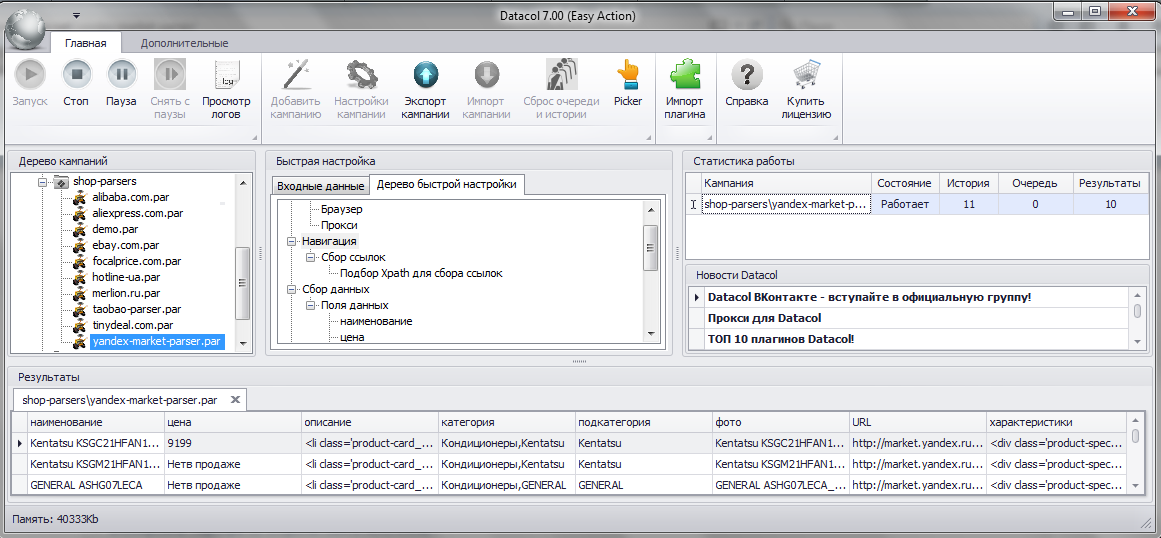Click price cell 9199
This screenshot has width=1161, height=538.
233,443
